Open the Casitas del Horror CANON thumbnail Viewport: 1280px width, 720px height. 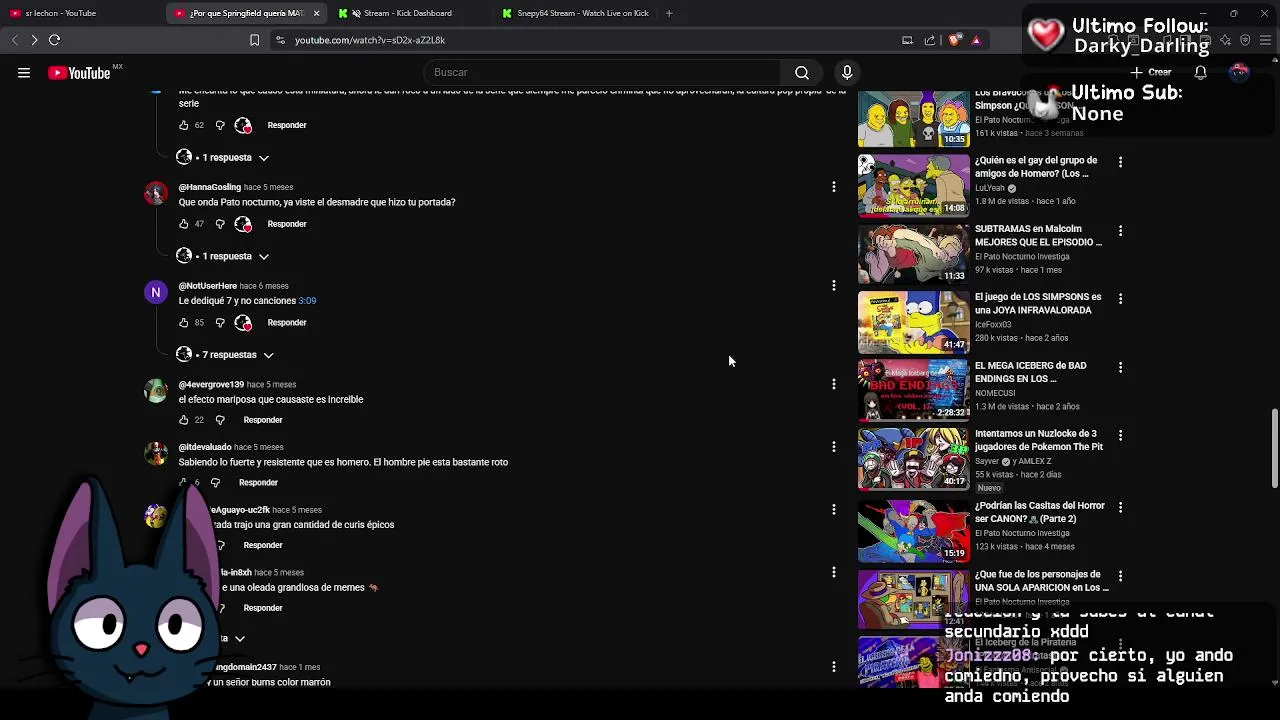[913, 531]
